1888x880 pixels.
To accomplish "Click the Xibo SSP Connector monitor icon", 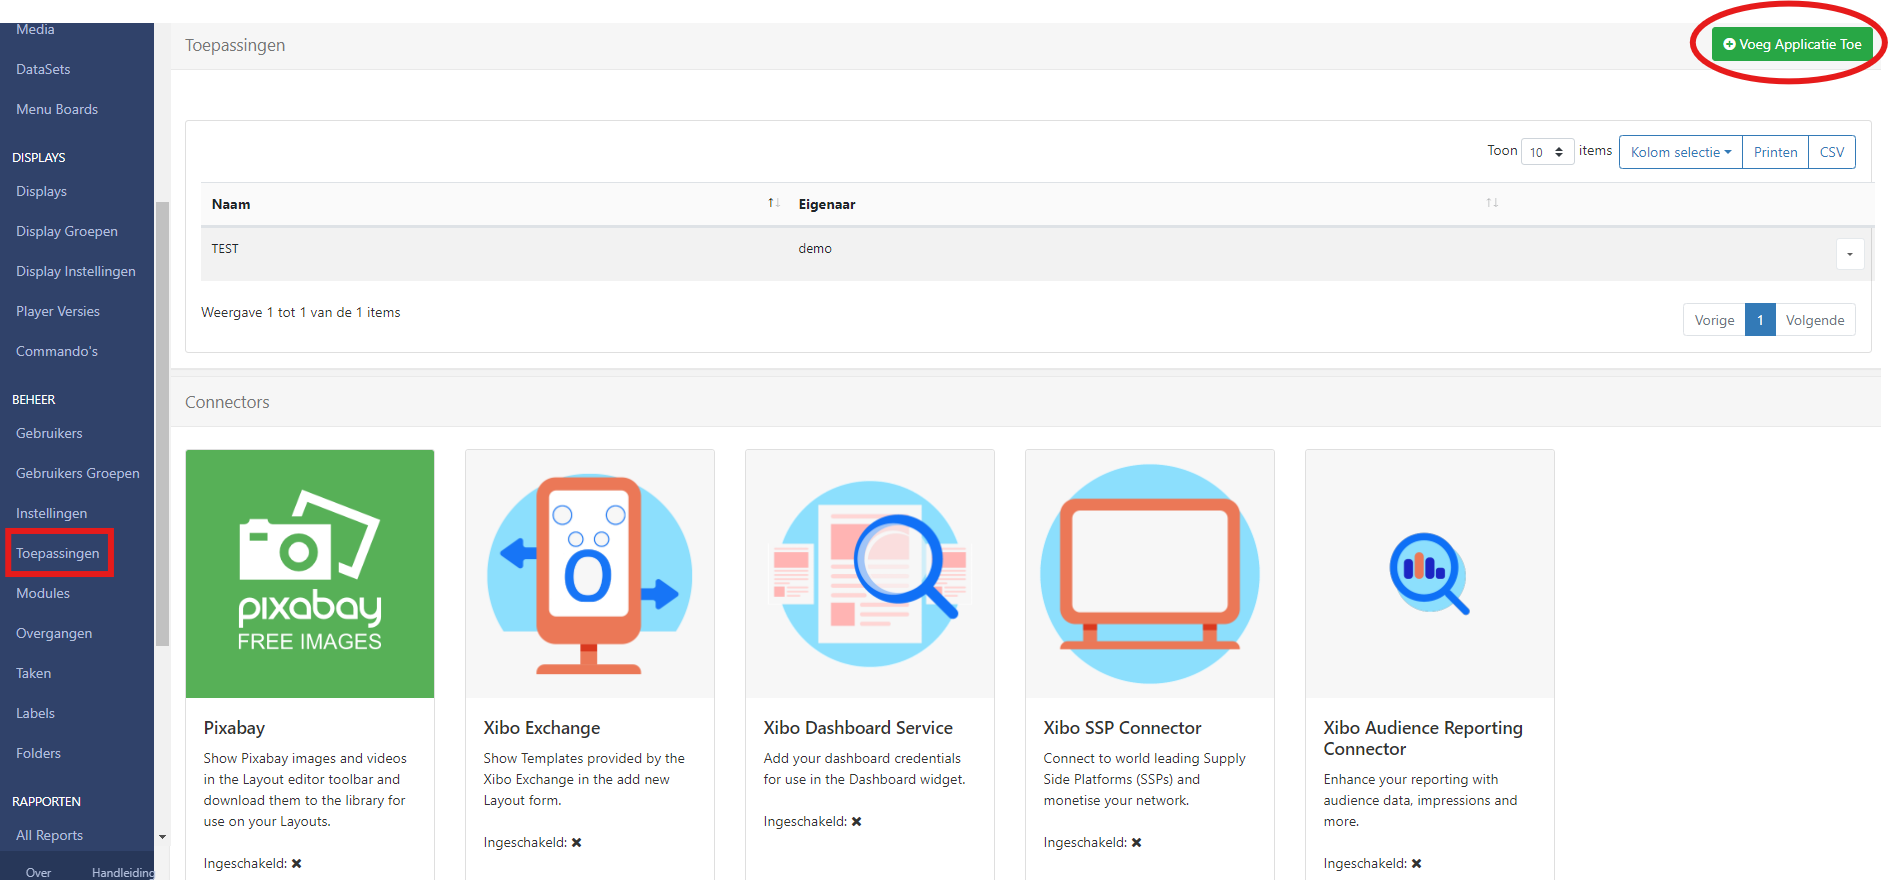I will [1149, 573].
